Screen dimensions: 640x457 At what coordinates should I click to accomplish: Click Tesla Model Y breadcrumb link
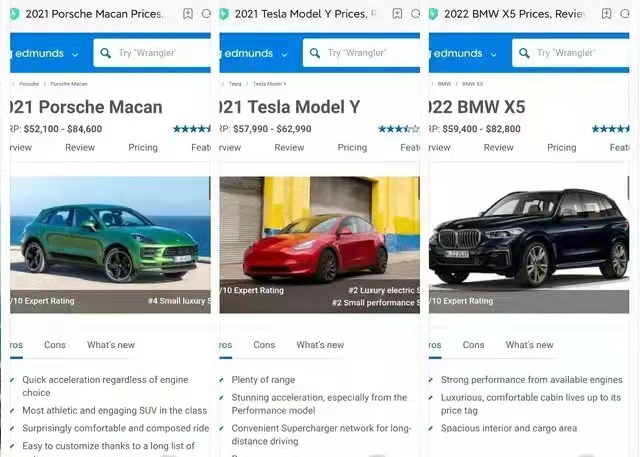269,84
